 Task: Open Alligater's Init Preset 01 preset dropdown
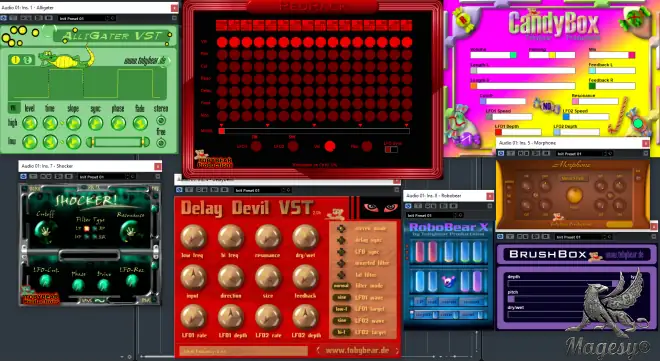click(86, 19)
